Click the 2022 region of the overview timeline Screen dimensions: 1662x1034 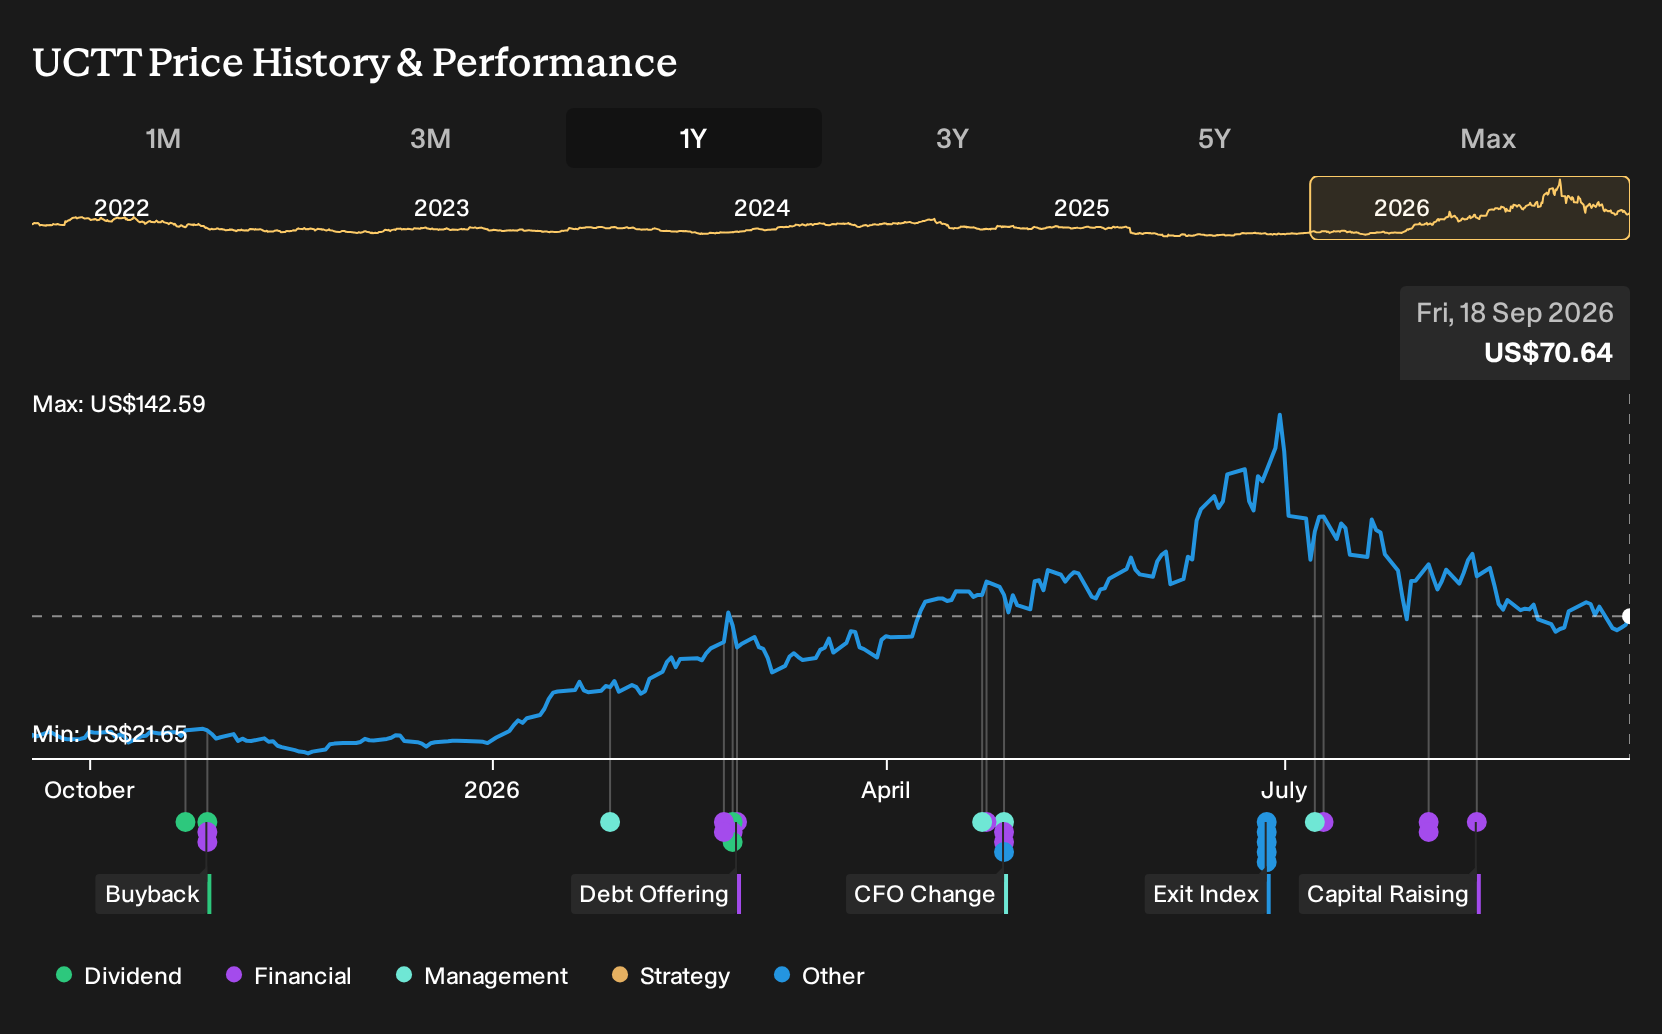point(121,208)
